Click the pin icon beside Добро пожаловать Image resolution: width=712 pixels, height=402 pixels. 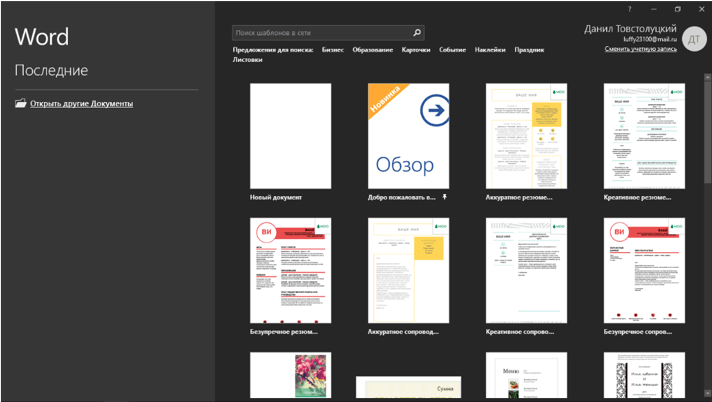pyautogui.click(x=445, y=197)
